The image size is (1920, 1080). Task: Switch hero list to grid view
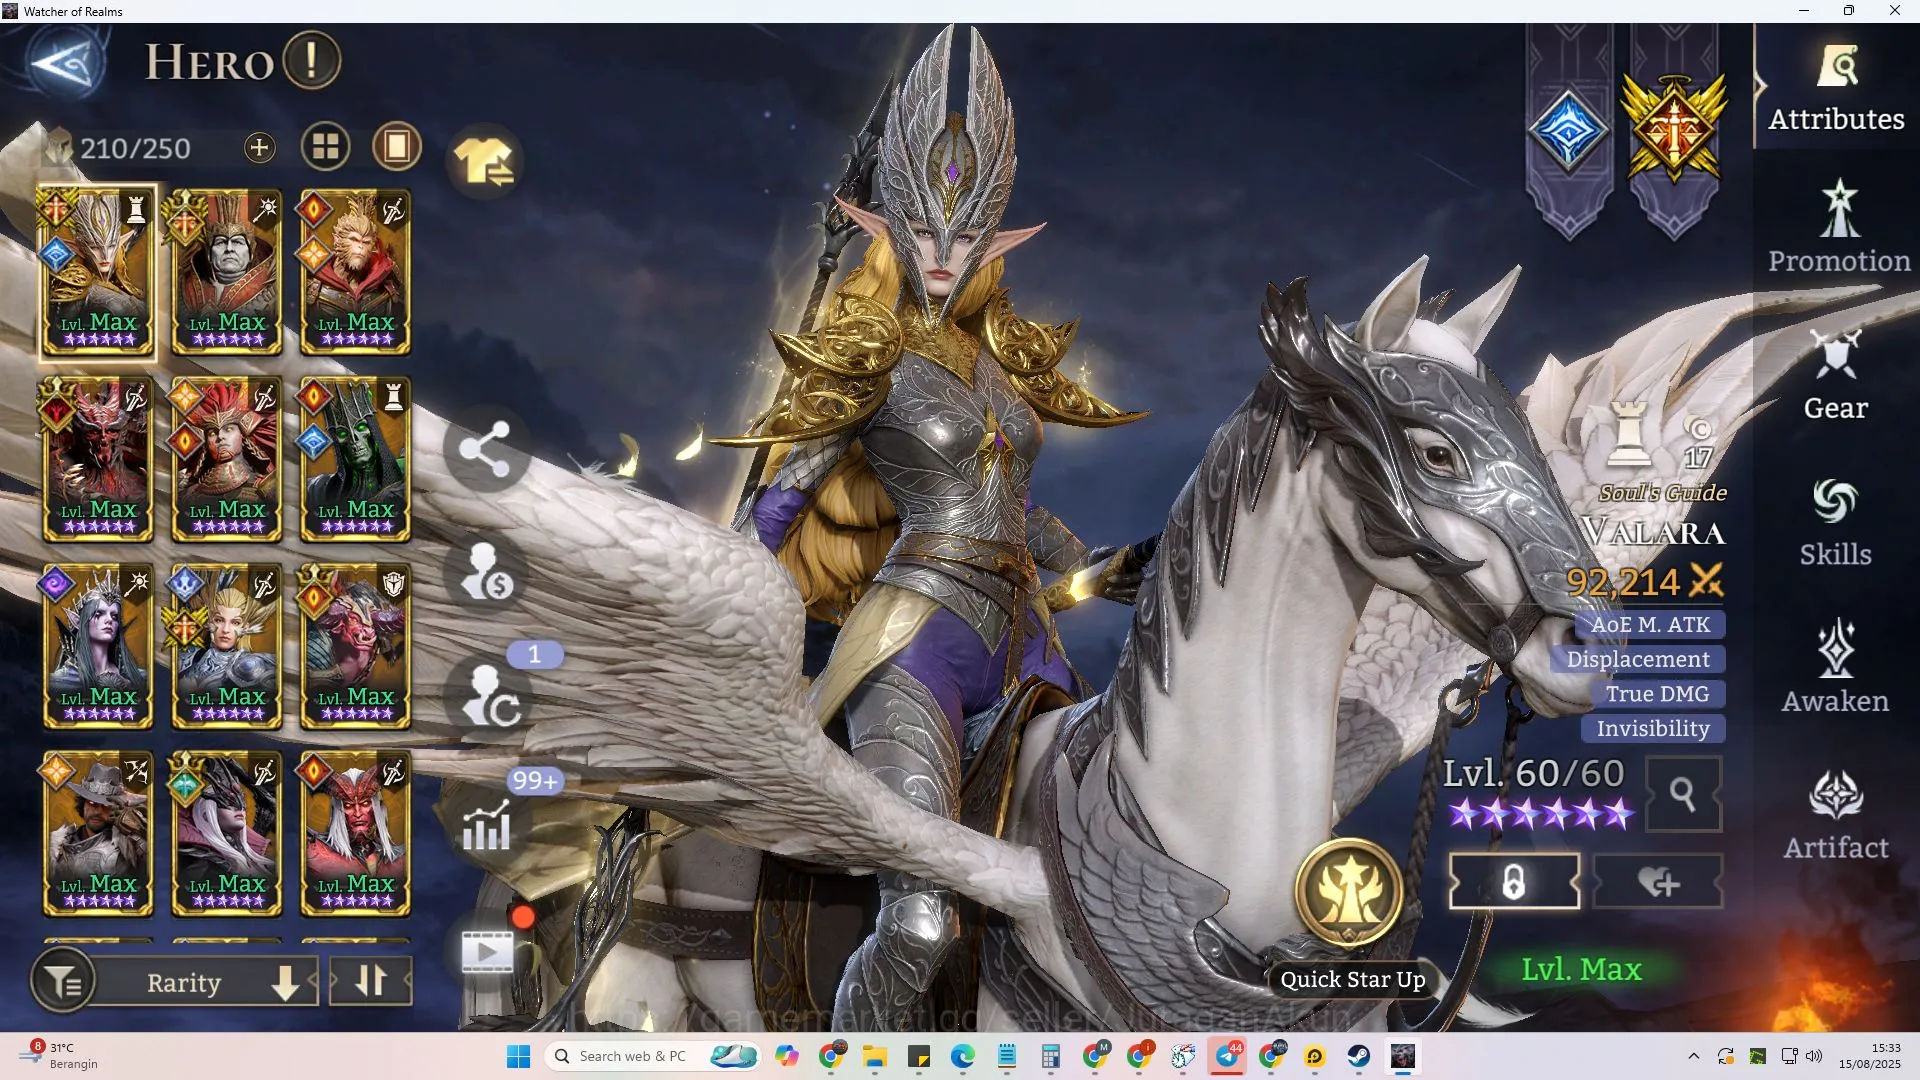click(325, 147)
